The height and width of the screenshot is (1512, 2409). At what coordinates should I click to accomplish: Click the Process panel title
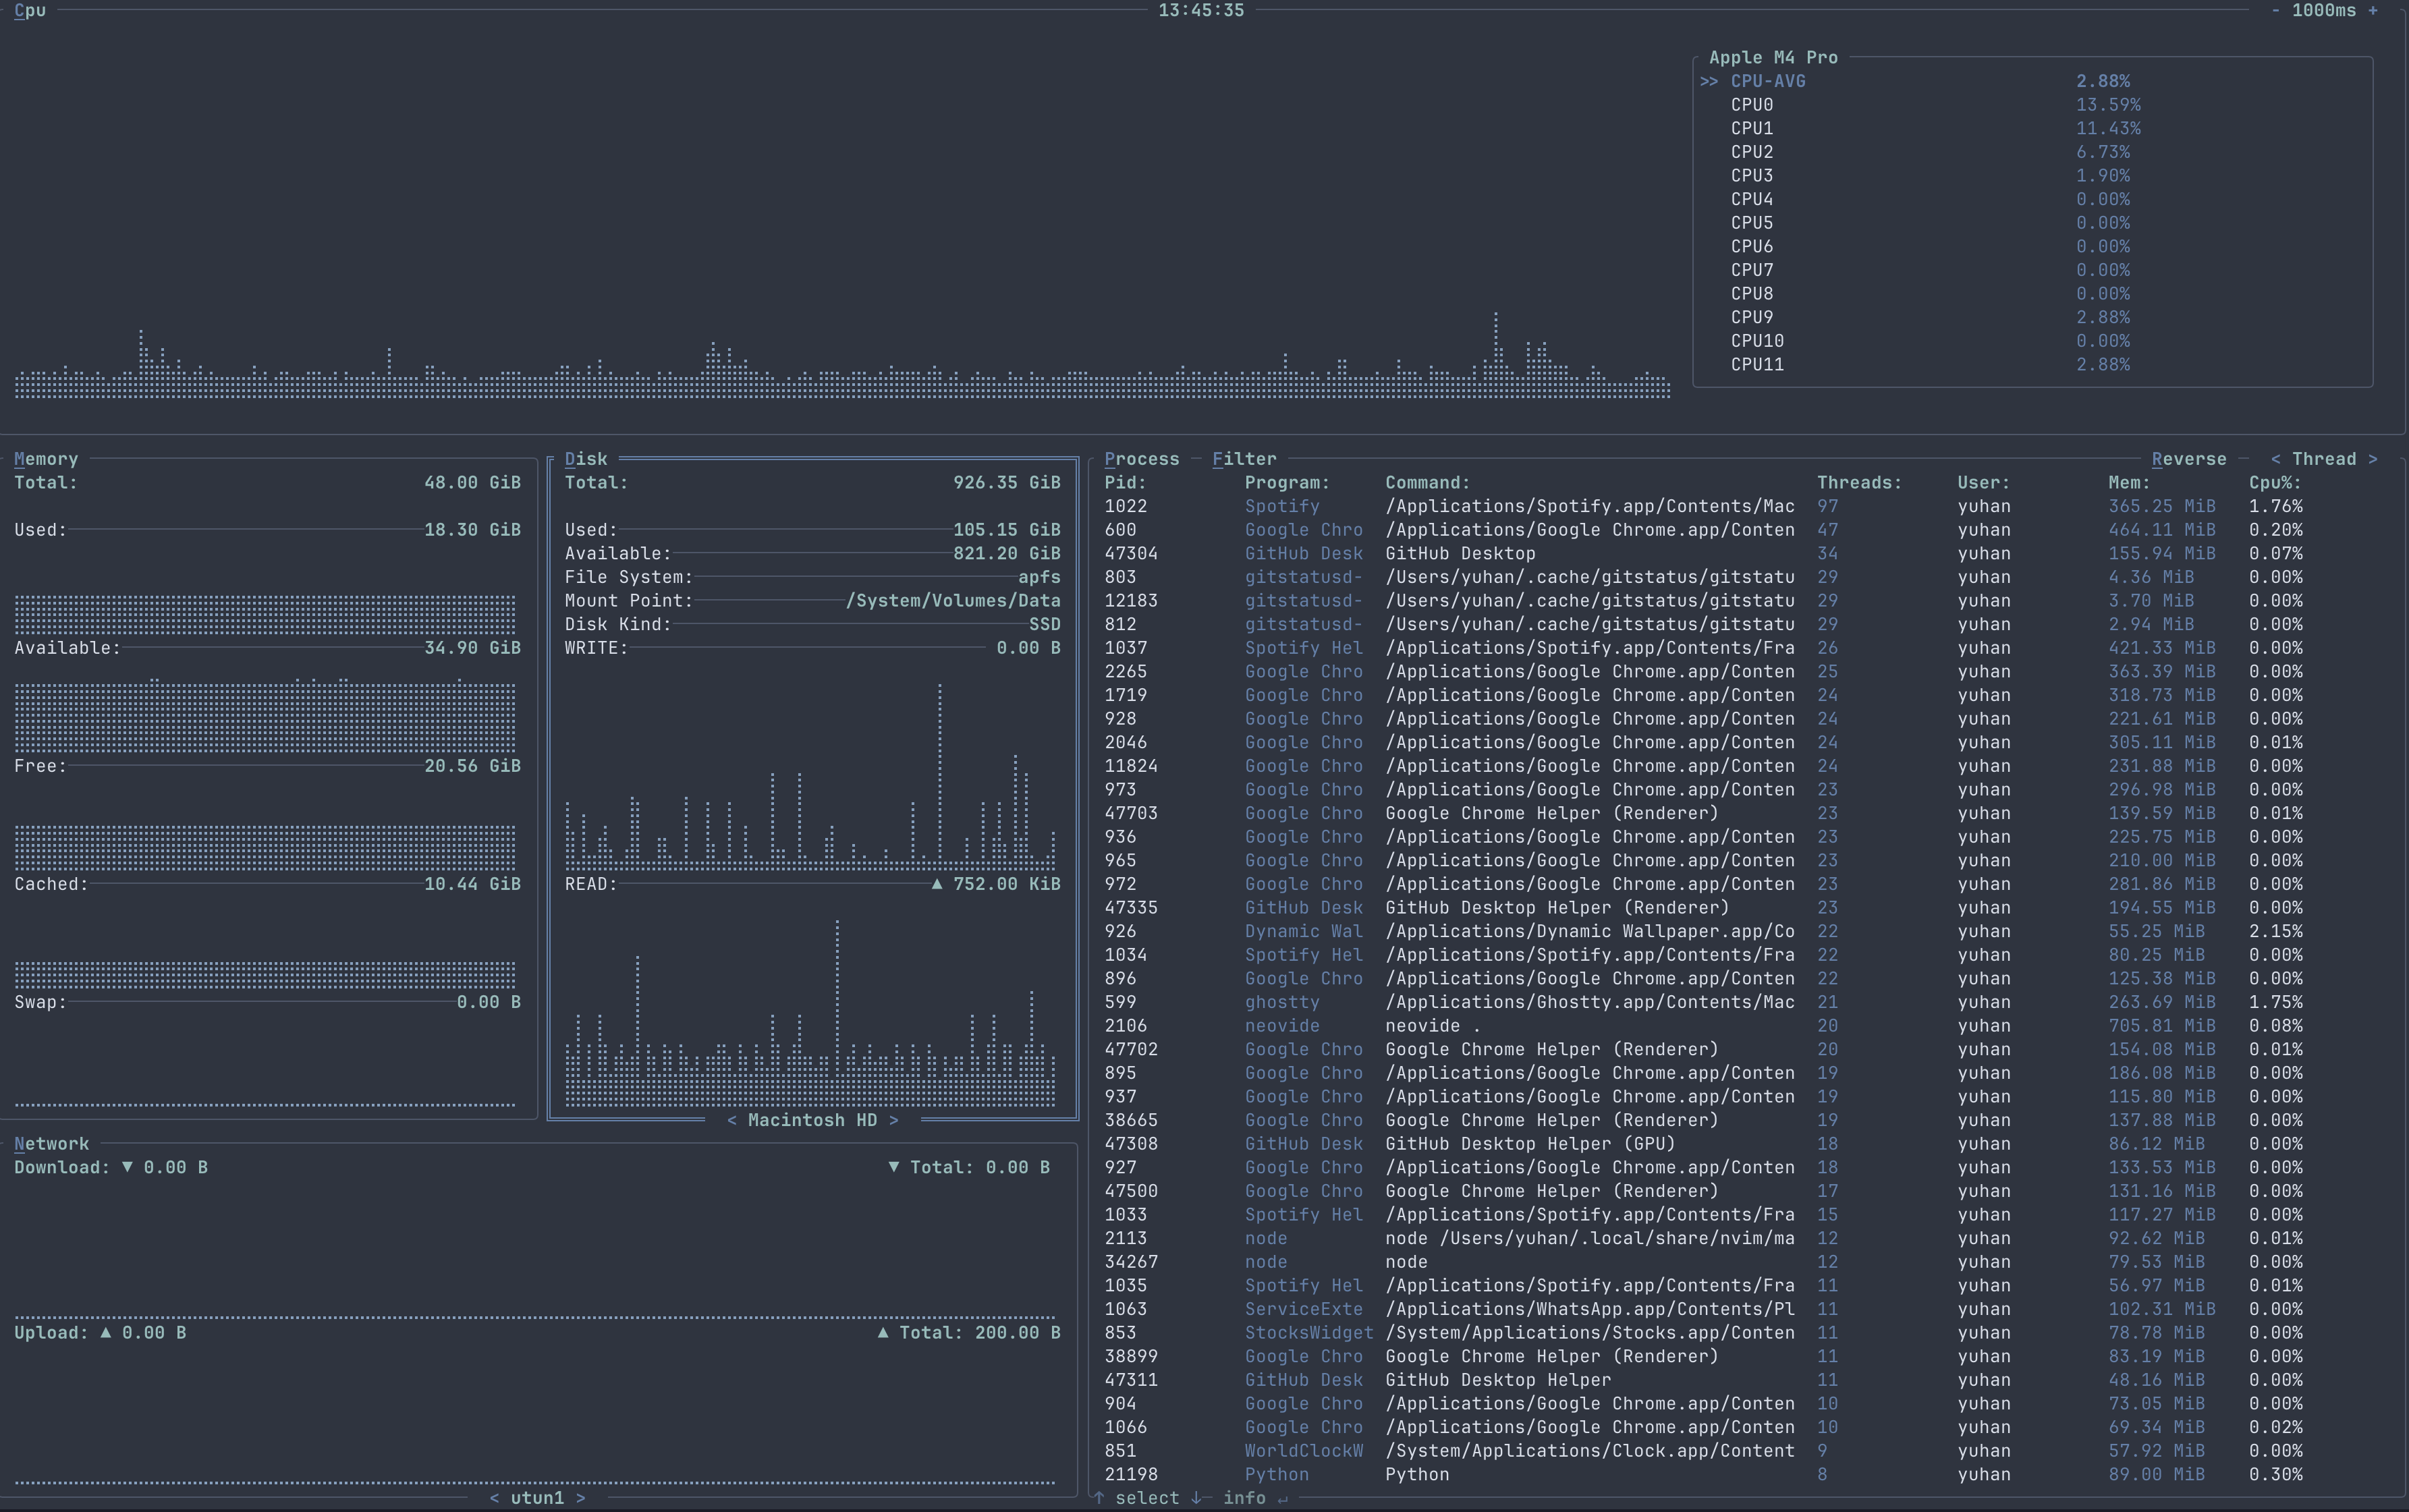click(1141, 459)
